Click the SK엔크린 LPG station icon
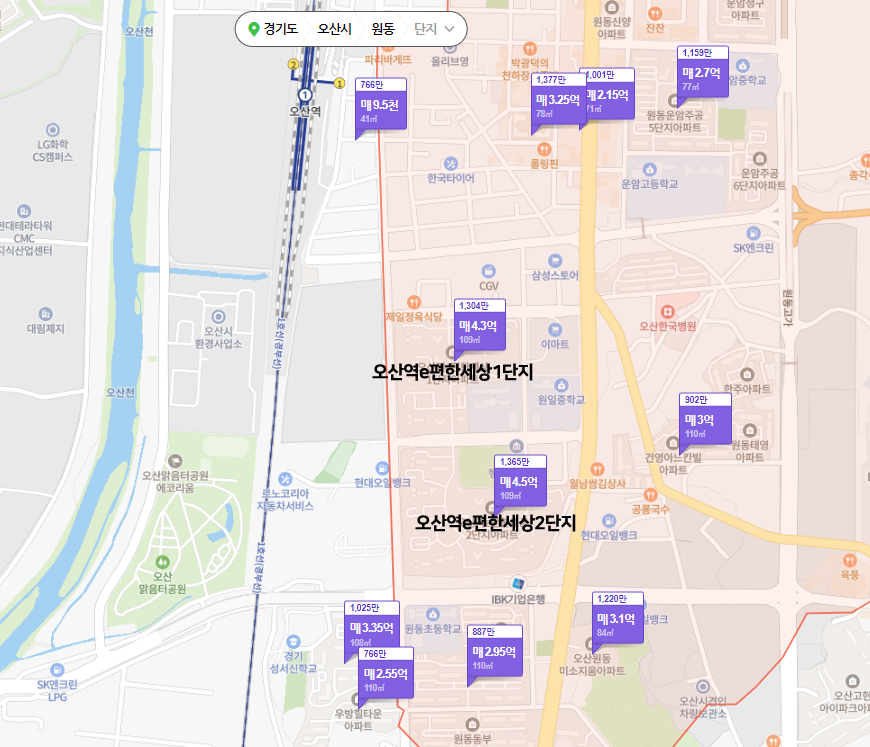 57,670
